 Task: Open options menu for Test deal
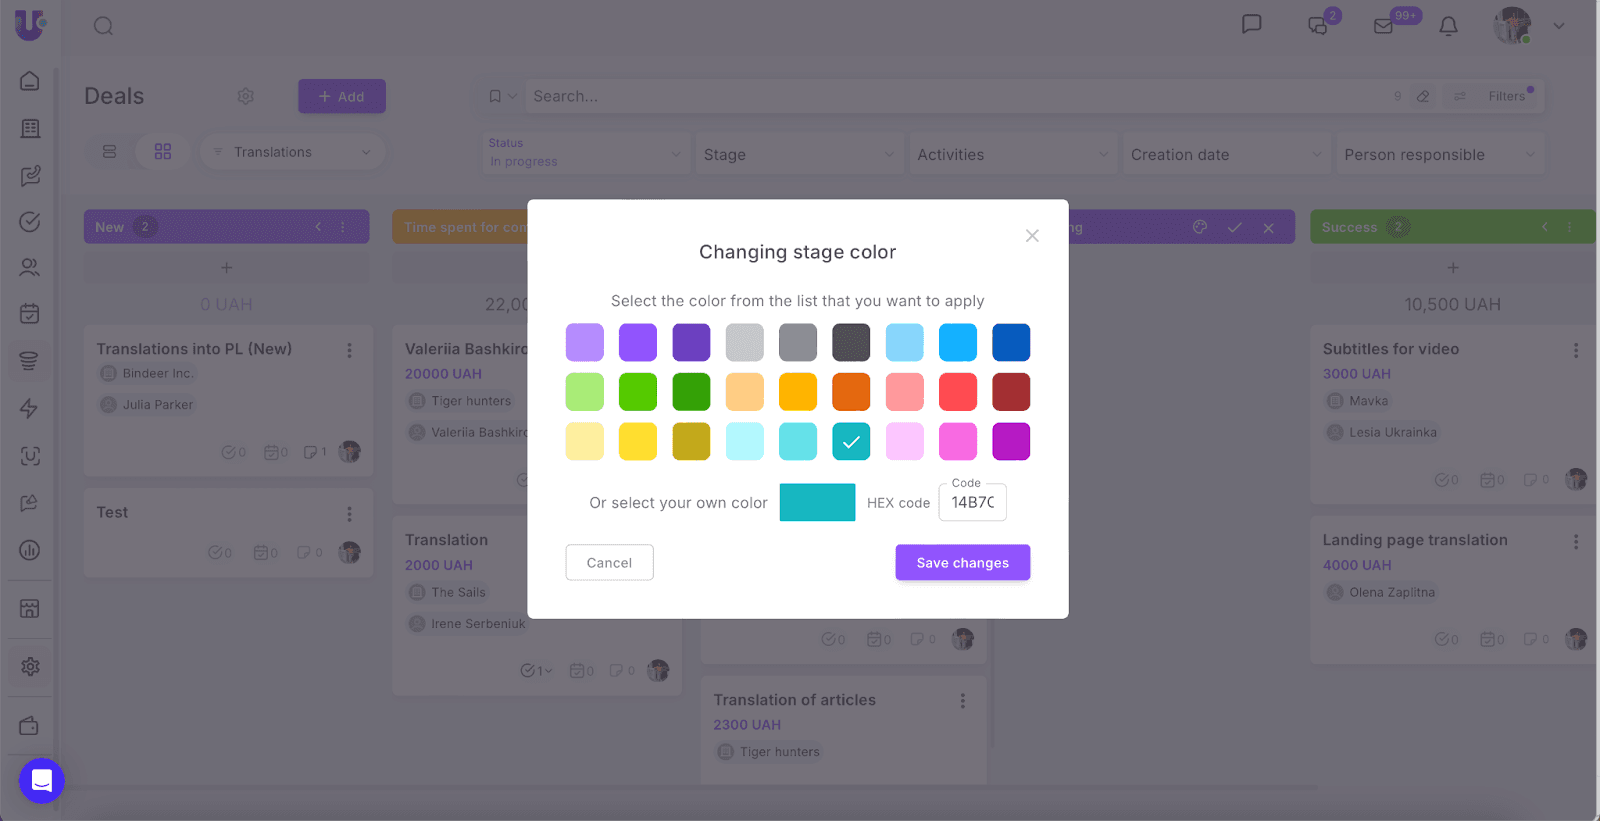[x=349, y=514]
